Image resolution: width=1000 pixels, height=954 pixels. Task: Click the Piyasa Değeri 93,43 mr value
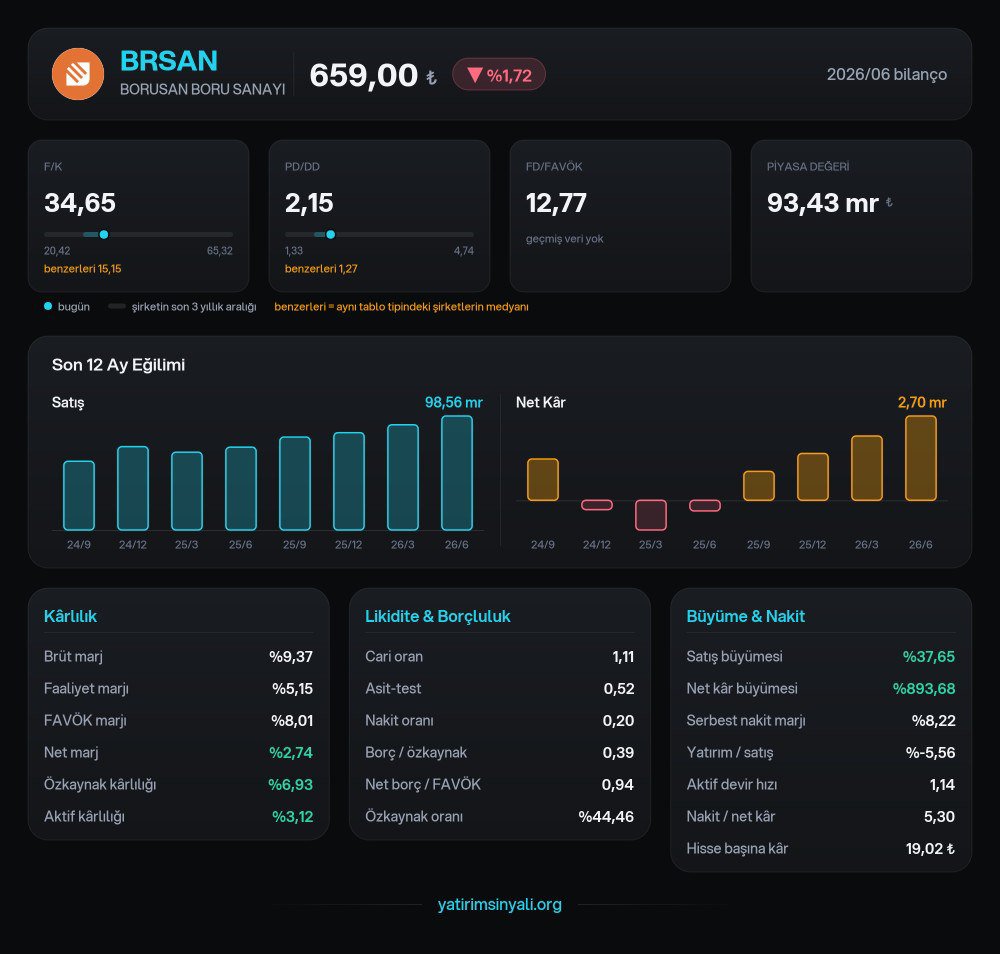(x=823, y=203)
